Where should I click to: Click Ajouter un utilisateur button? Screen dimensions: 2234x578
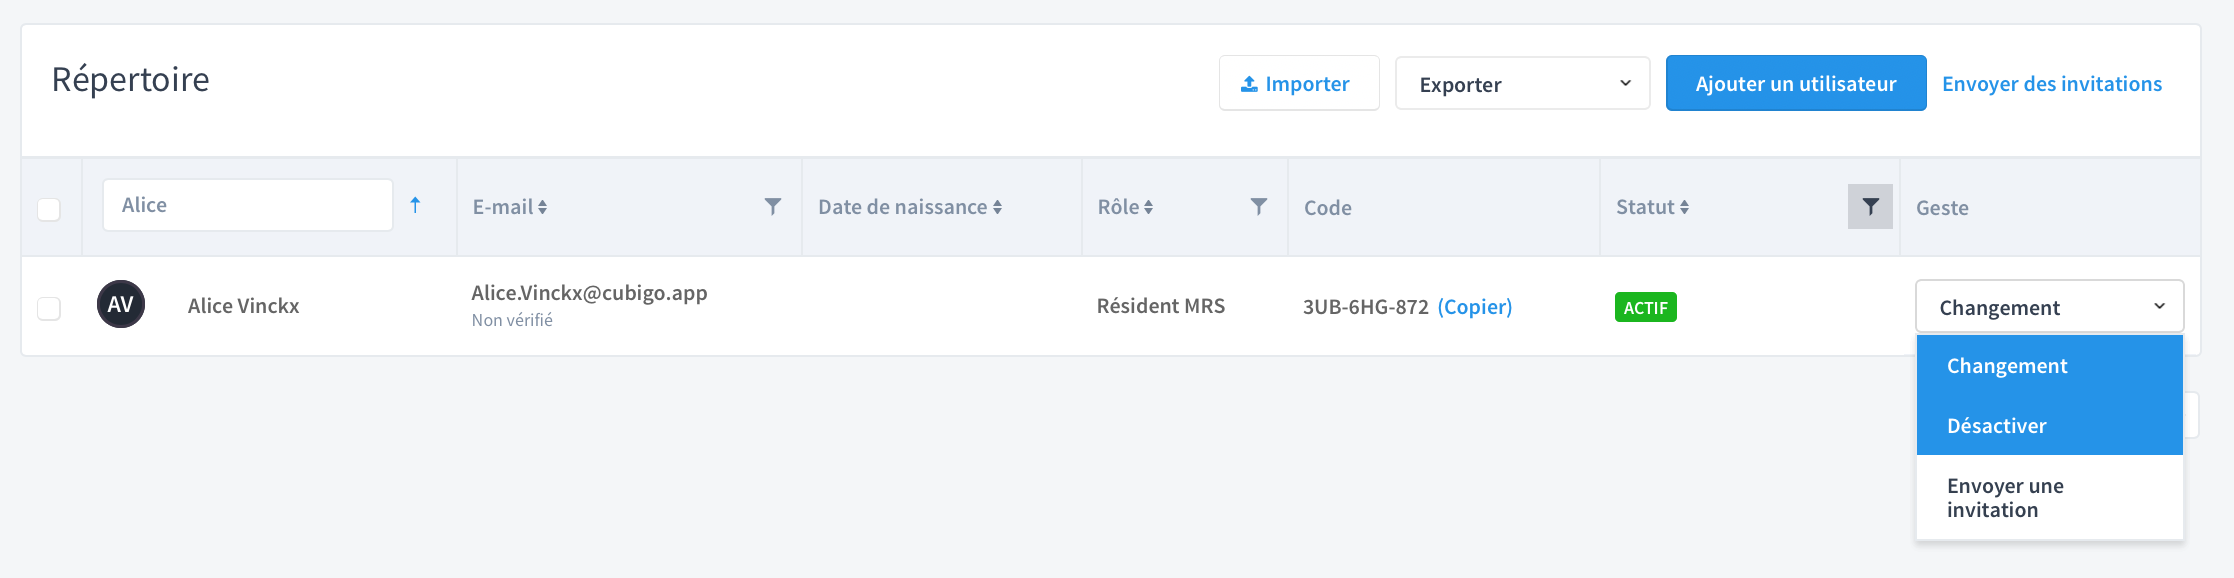tap(1795, 83)
